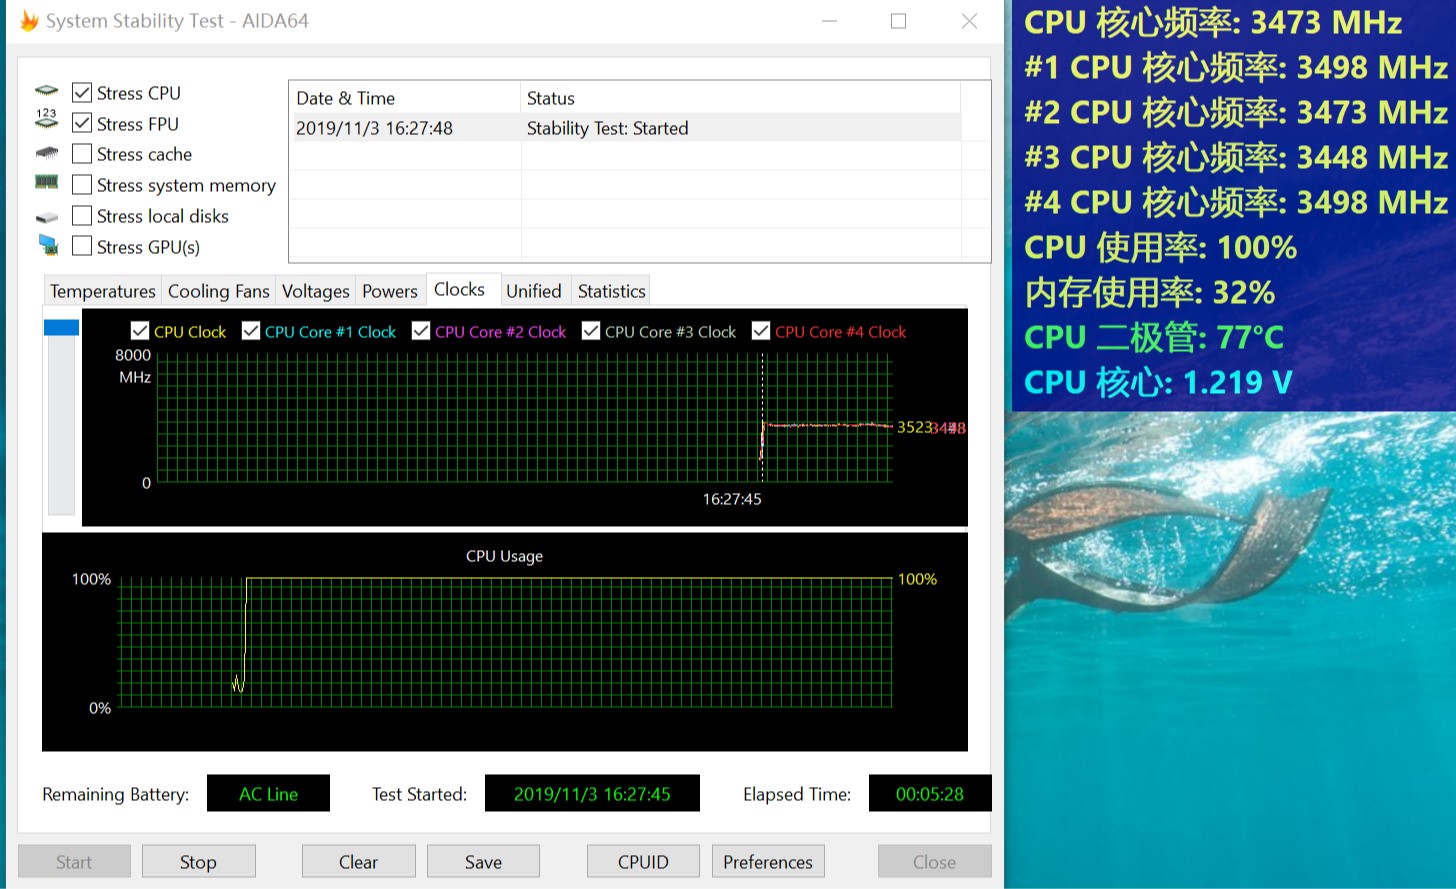Image resolution: width=1456 pixels, height=889 pixels.
Task: Click the 123 FPU icon beside Stress FPU
Action: (x=46, y=120)
